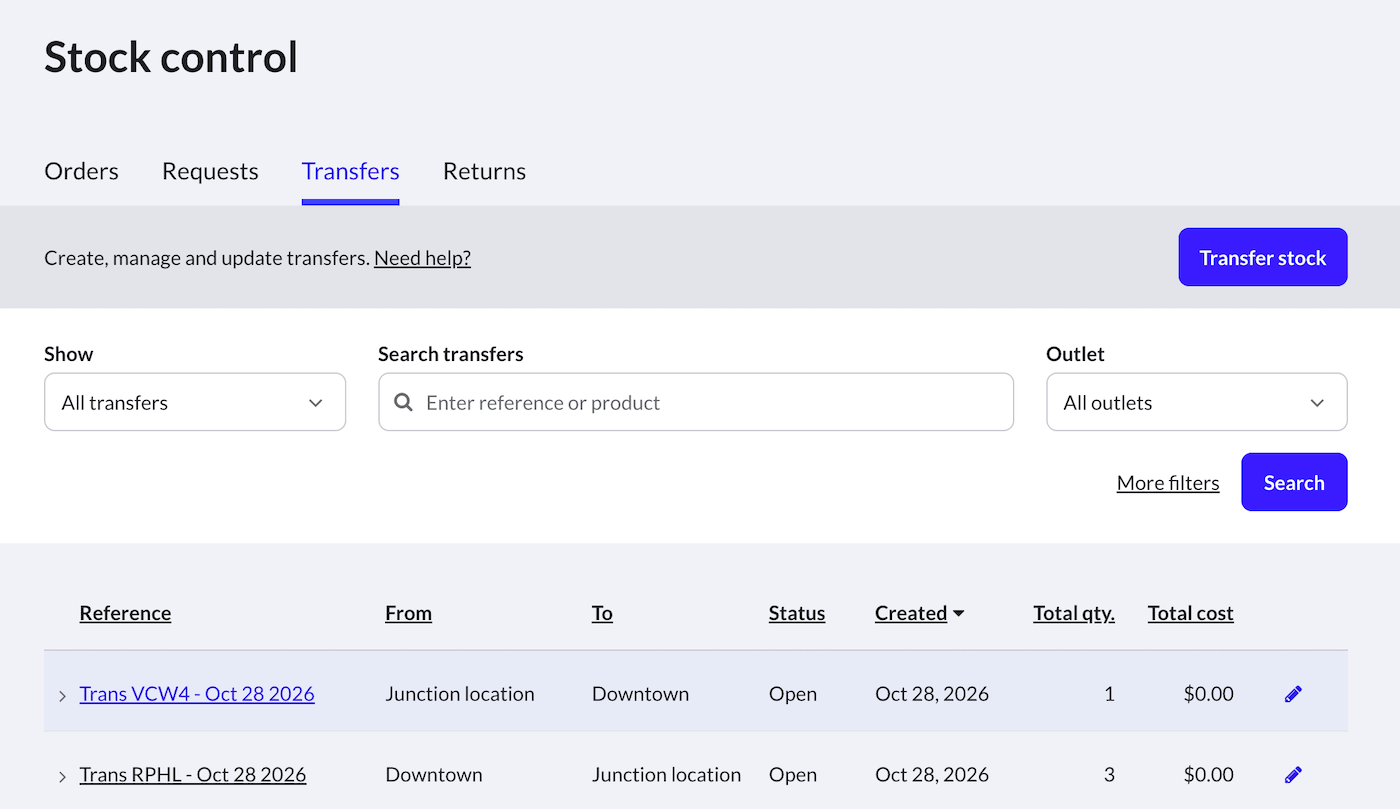The height and width of the screenshot is (809, 1400).
Task: Expand the Trans VCW4 transfer row
Action: 62,695
